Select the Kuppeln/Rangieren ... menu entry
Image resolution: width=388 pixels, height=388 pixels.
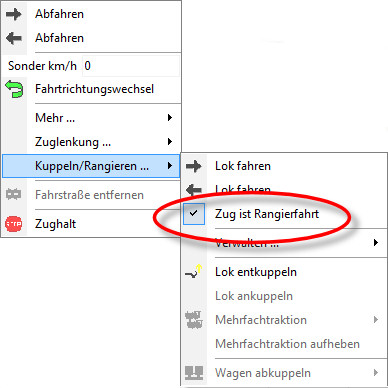[91, 166]
